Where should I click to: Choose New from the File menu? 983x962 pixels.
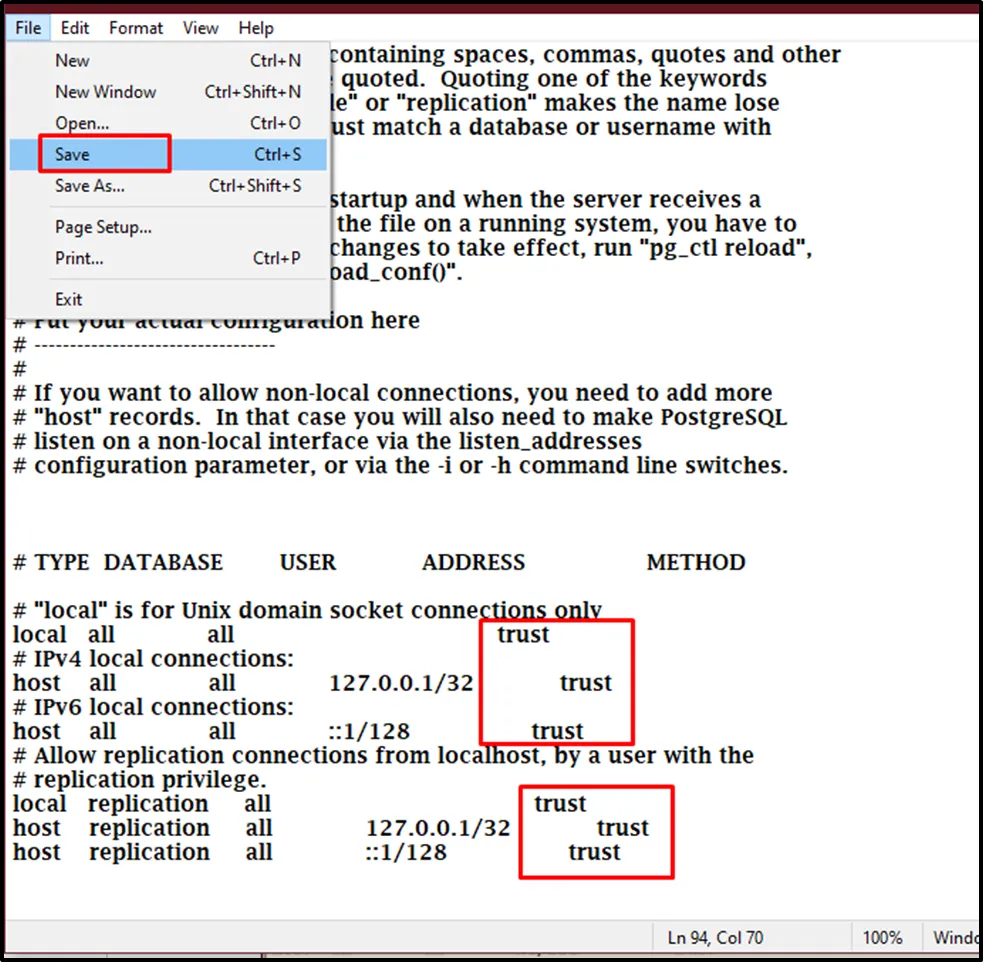click(72, 60)
